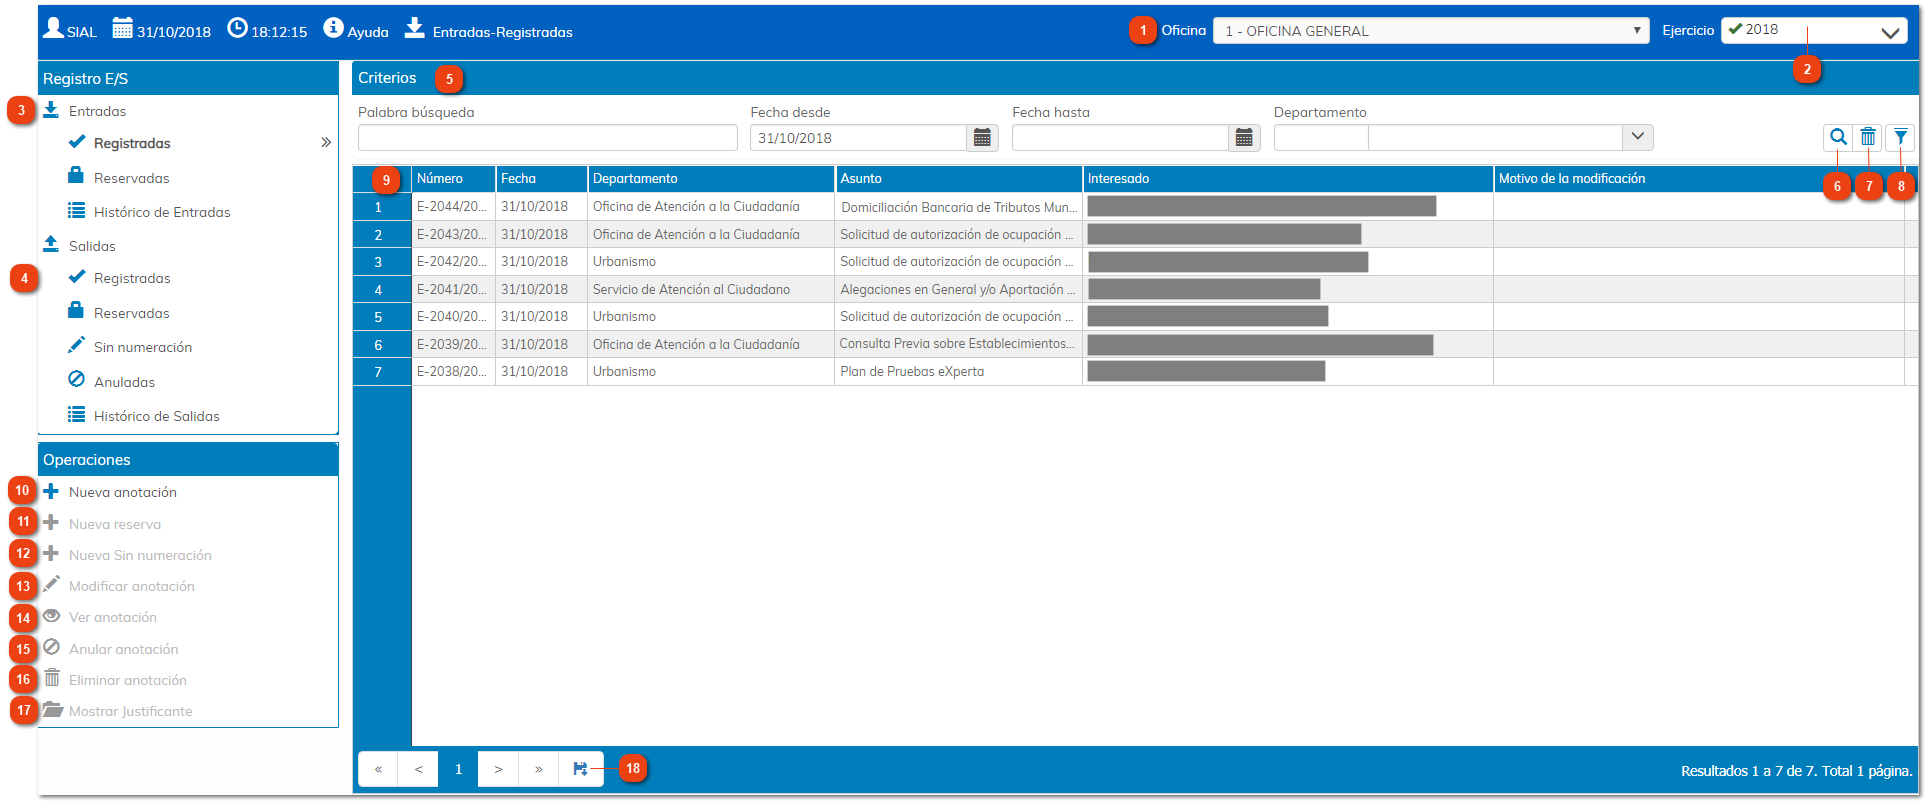Go to last page of results
The height and width of the screenshot is (804, 1928).
(x=538, y=769)
